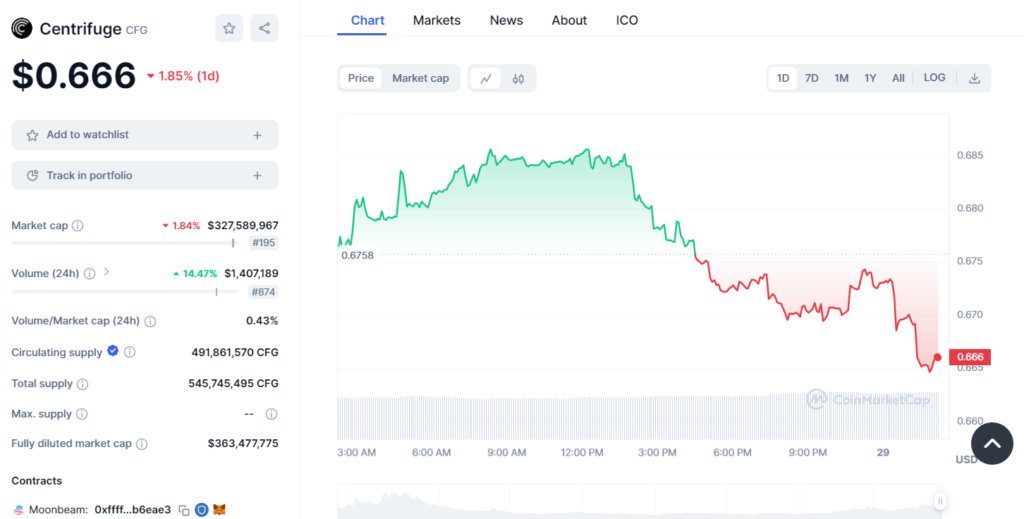Expand Add to watlist plus sign
The image size is (1024, 519).
[x=257, y=135]
